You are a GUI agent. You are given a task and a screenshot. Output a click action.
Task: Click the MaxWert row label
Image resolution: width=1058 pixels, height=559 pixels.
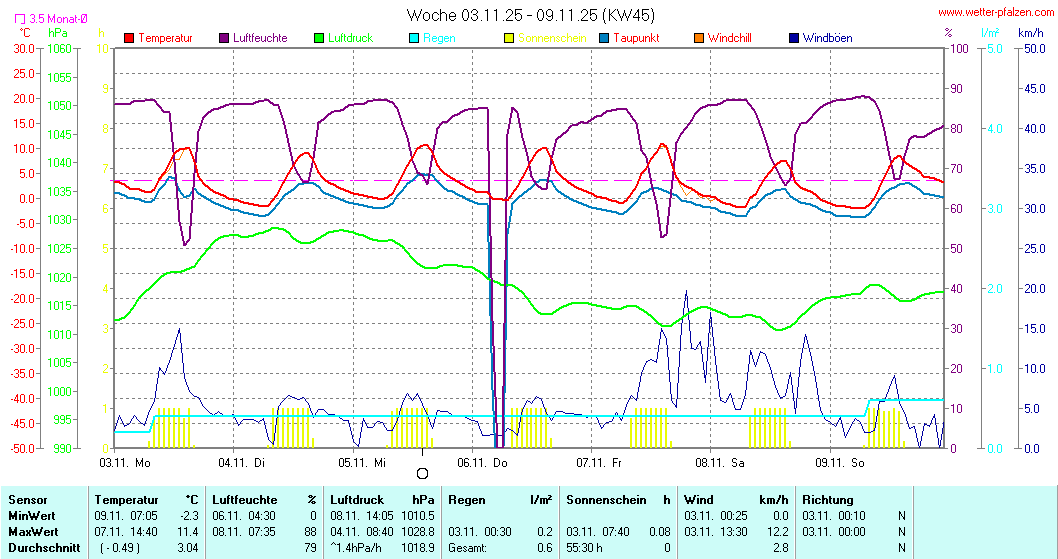click(32, 532)
